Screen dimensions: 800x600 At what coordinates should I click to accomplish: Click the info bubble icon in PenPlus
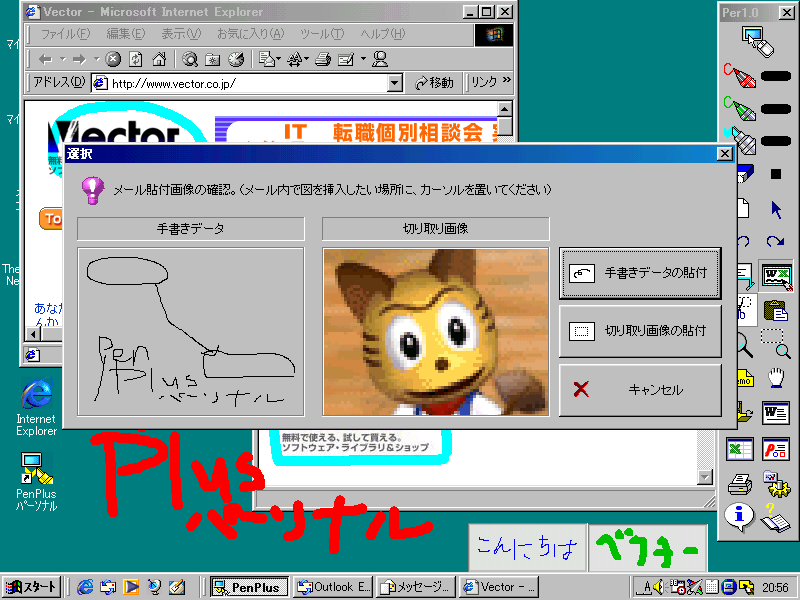pos(739,517)
